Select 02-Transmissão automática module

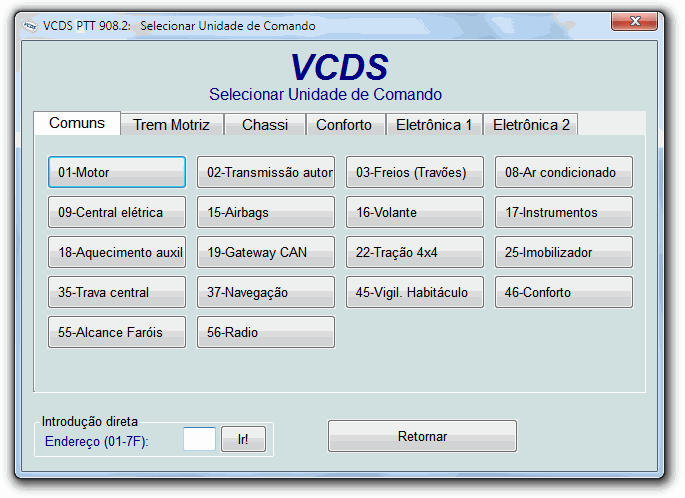click(266, 172)
